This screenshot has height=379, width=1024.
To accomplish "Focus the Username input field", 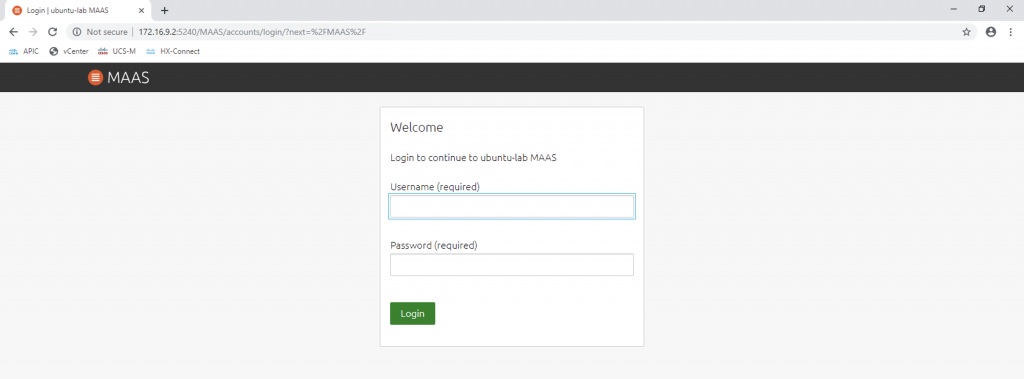I will pos(511,206).
